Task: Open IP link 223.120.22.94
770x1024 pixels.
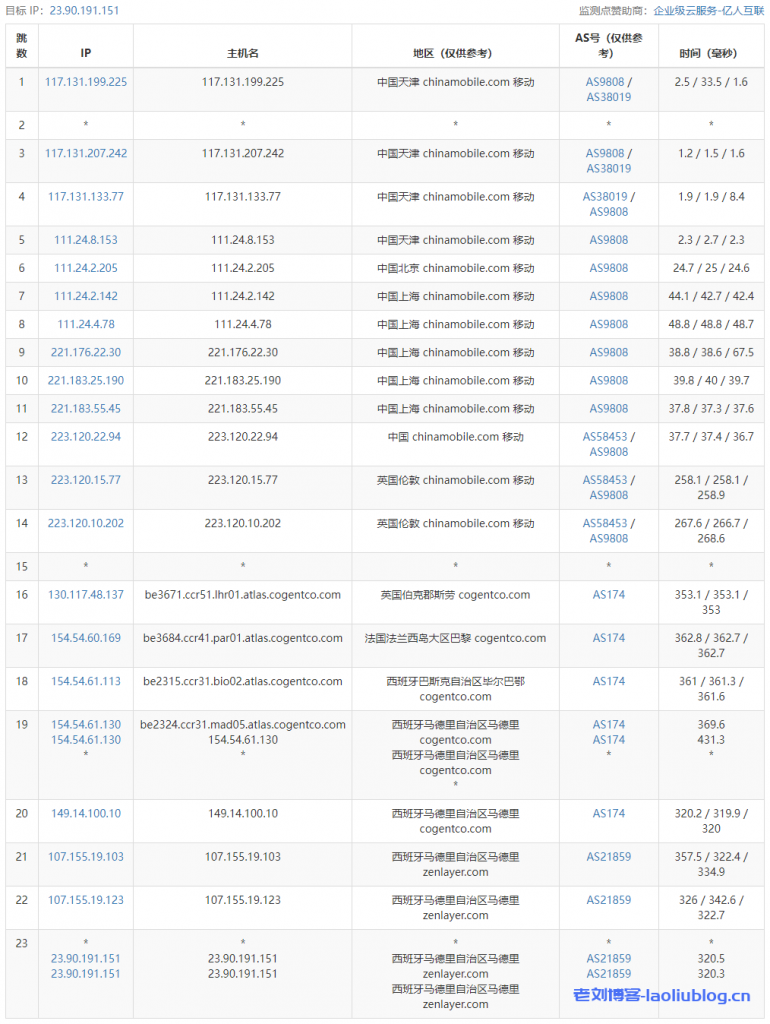Action: (x=86, y=437)
